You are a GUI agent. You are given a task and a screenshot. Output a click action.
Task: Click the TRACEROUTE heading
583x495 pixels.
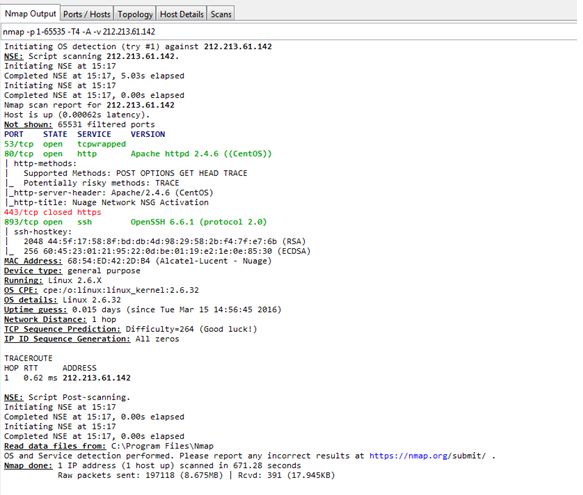28,358
